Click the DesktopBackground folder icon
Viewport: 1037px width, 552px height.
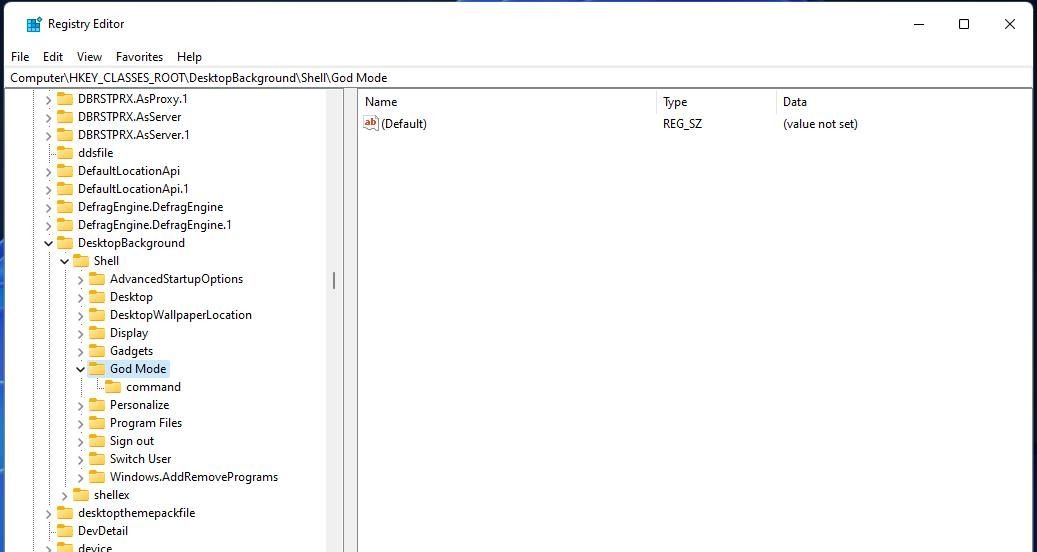(x=65, y=243)
